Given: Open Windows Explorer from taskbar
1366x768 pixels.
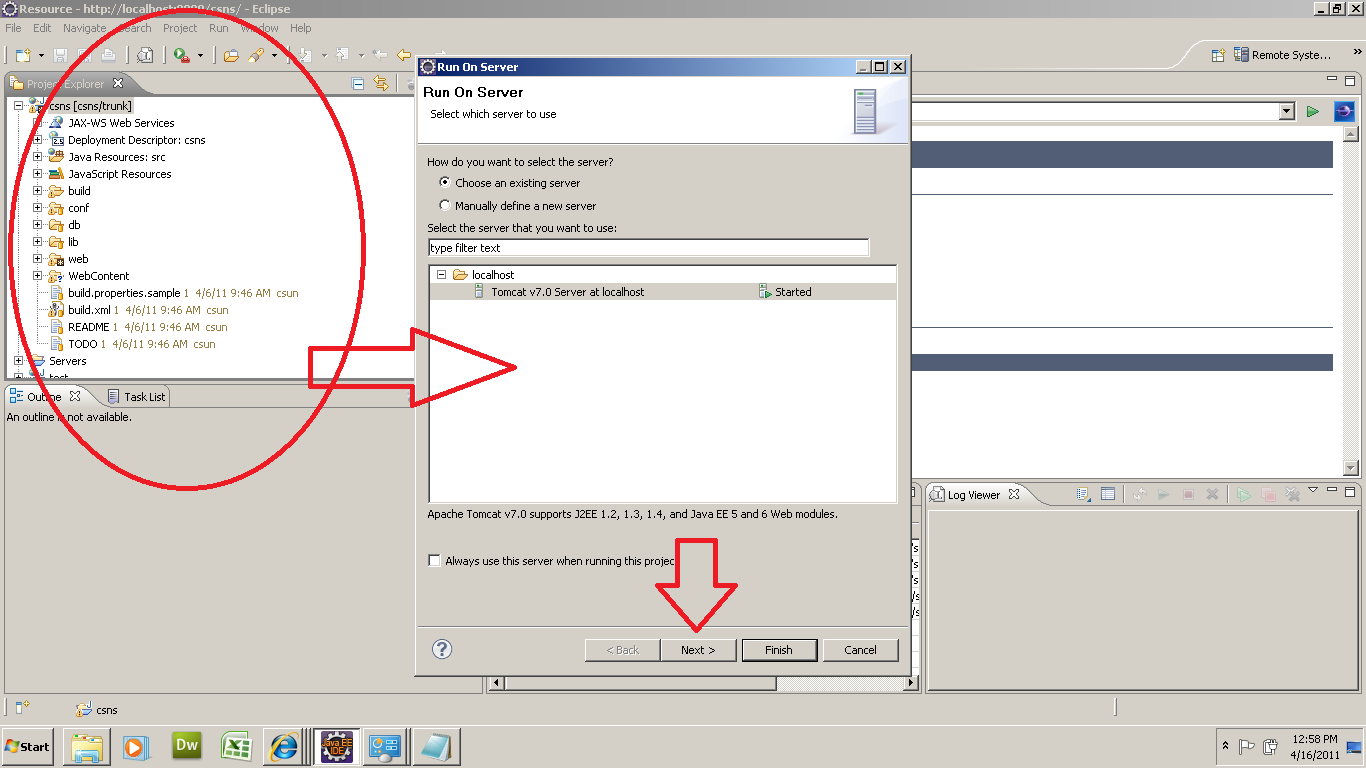Looking at the screenshot, I should pyautogui.click(x=87, y=746).
